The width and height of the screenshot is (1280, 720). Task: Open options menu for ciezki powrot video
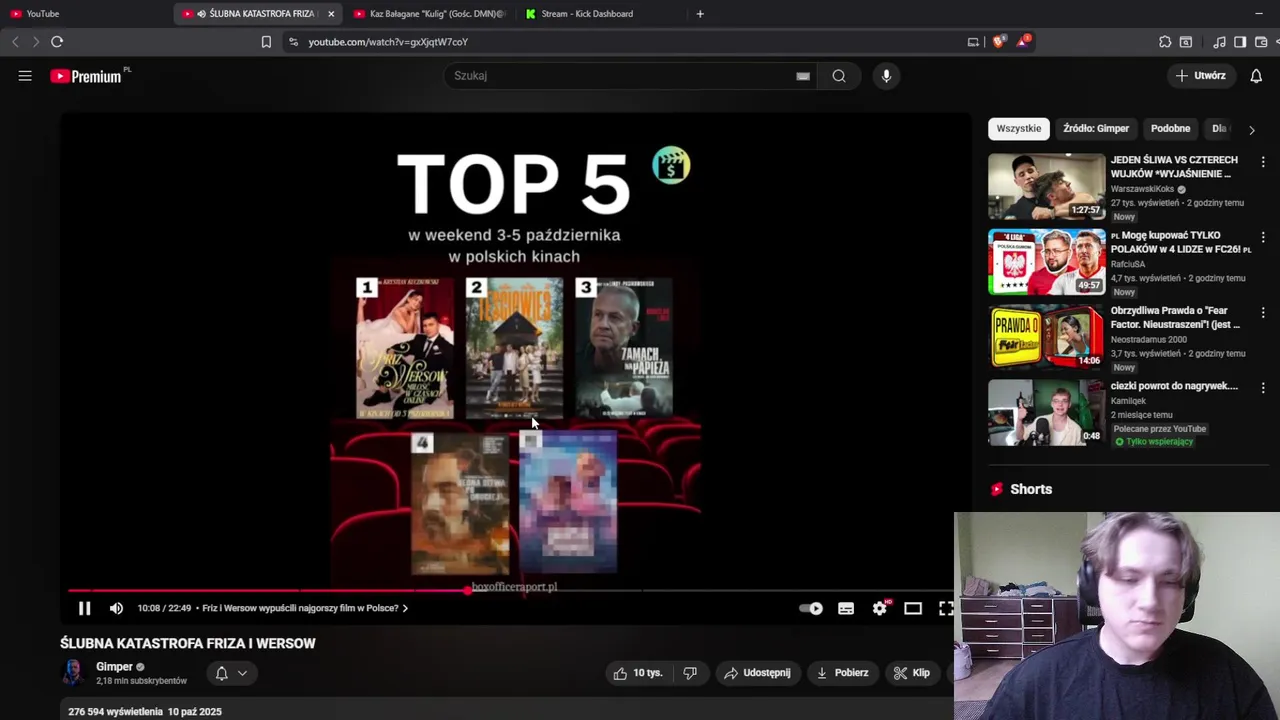(x=1263, y=388)
